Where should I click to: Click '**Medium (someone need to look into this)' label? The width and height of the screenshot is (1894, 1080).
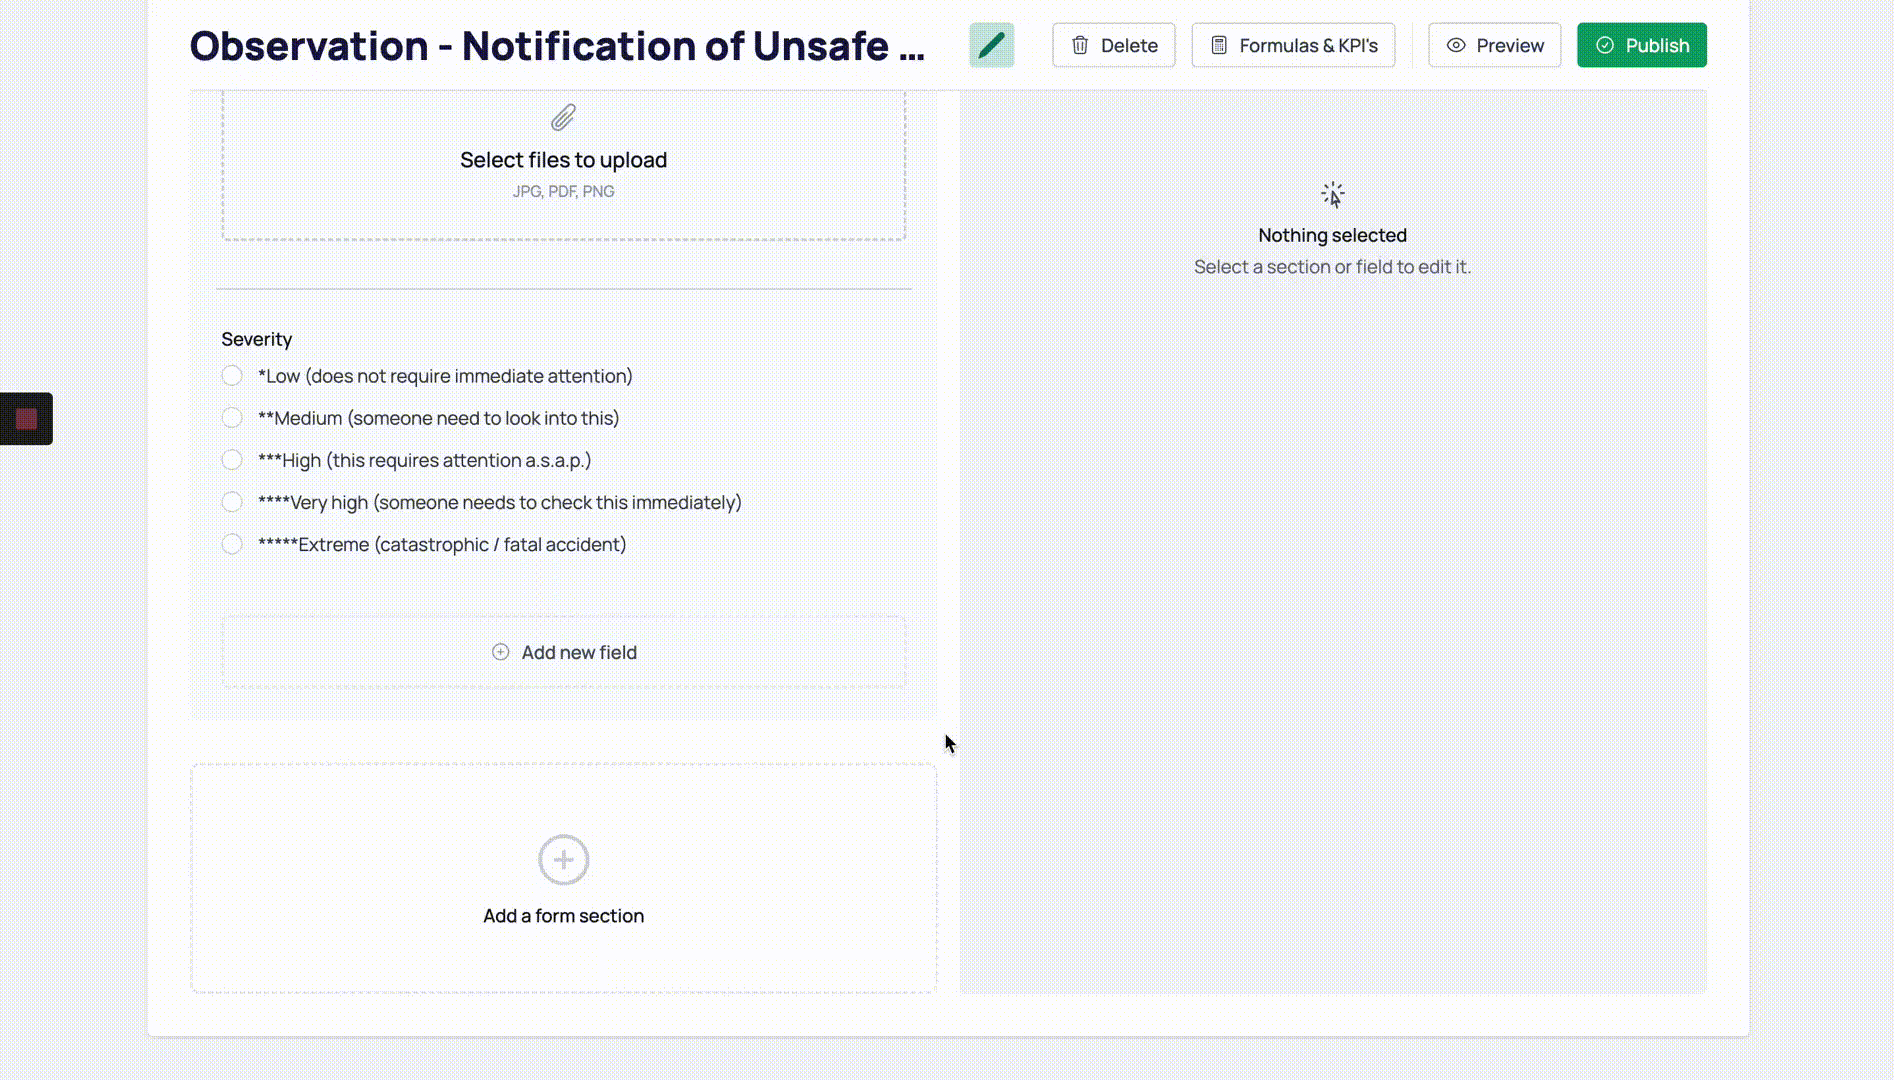pyautogui.click(x=438, y=418)
